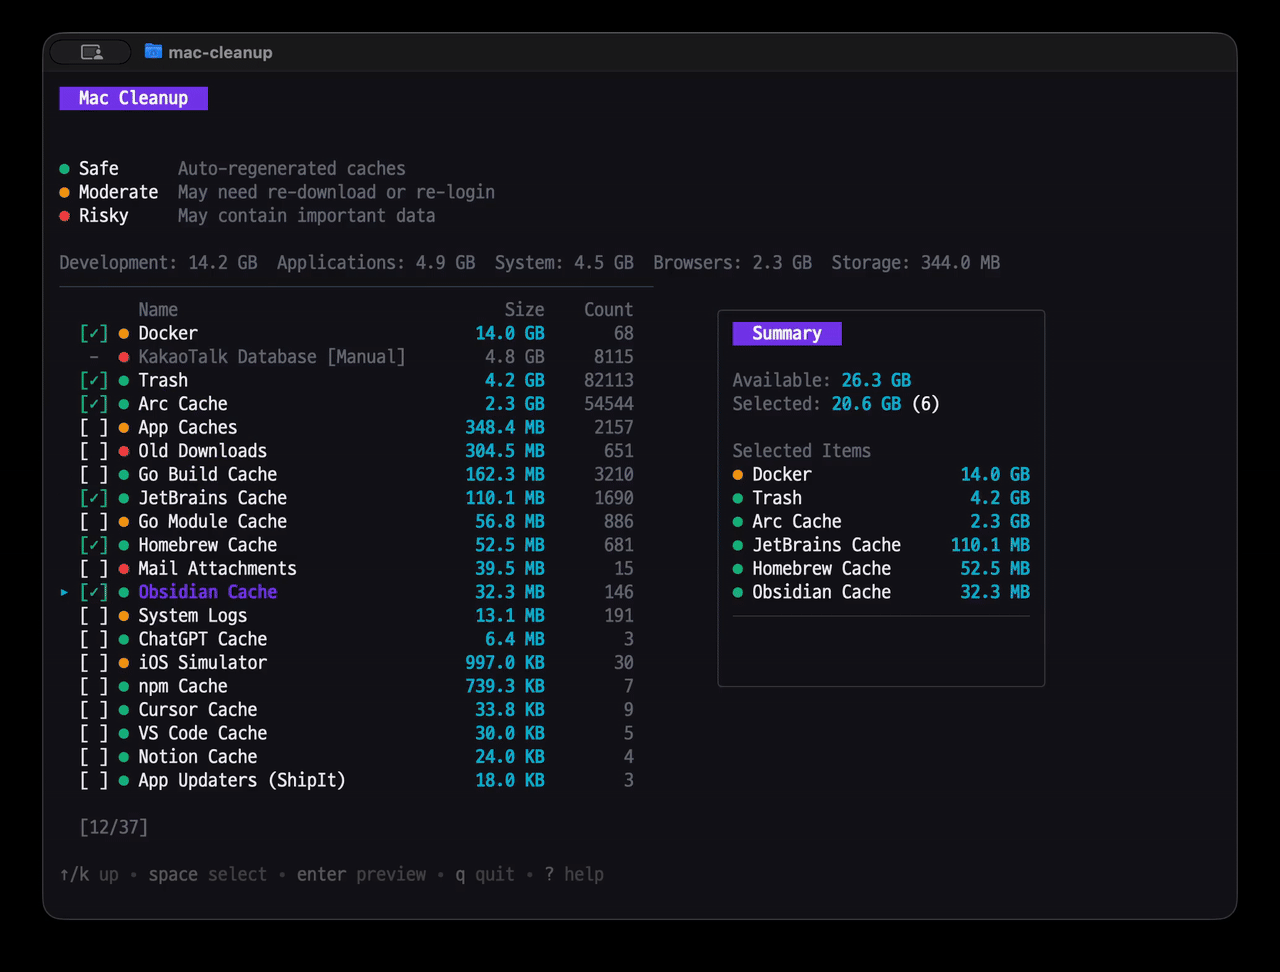Click the red risk dot beside KakaoTalk Database
The width and height of the screenshot is (1280, 972).
pos(124,357)
